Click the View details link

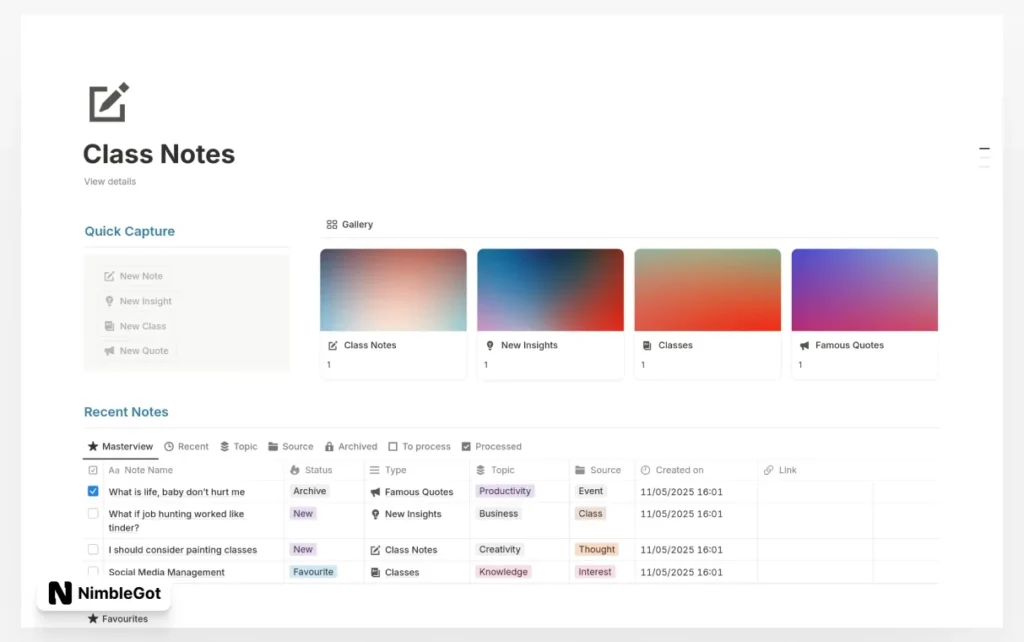[x=110, y=182]
